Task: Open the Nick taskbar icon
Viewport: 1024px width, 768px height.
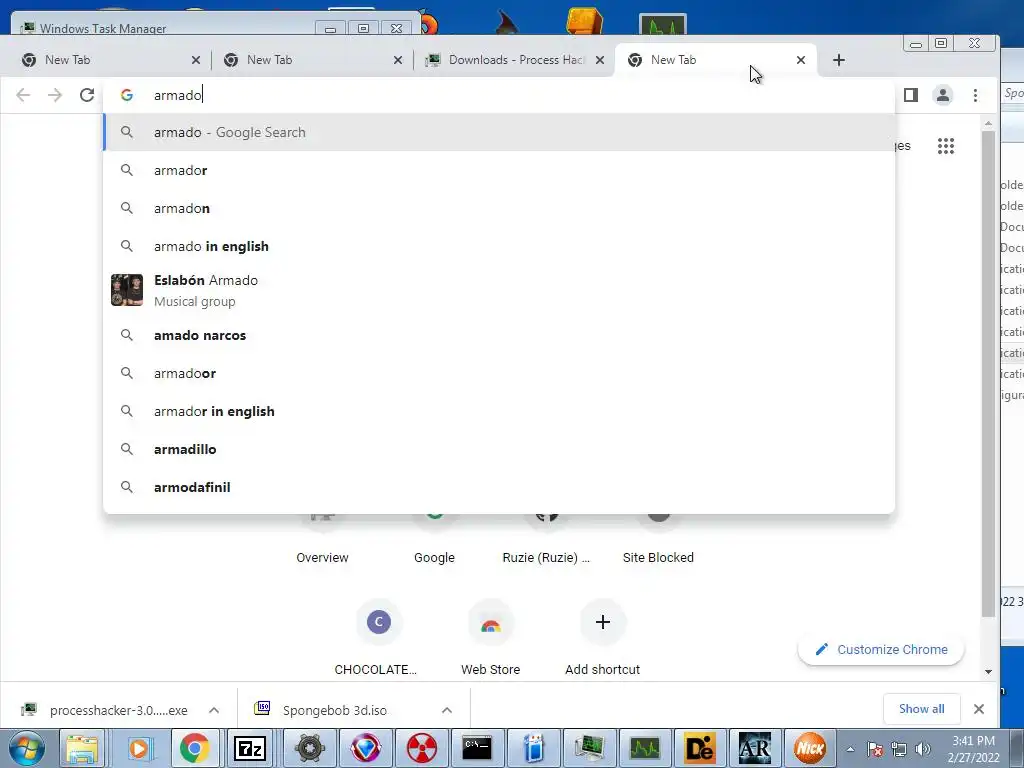Action: 810,748
